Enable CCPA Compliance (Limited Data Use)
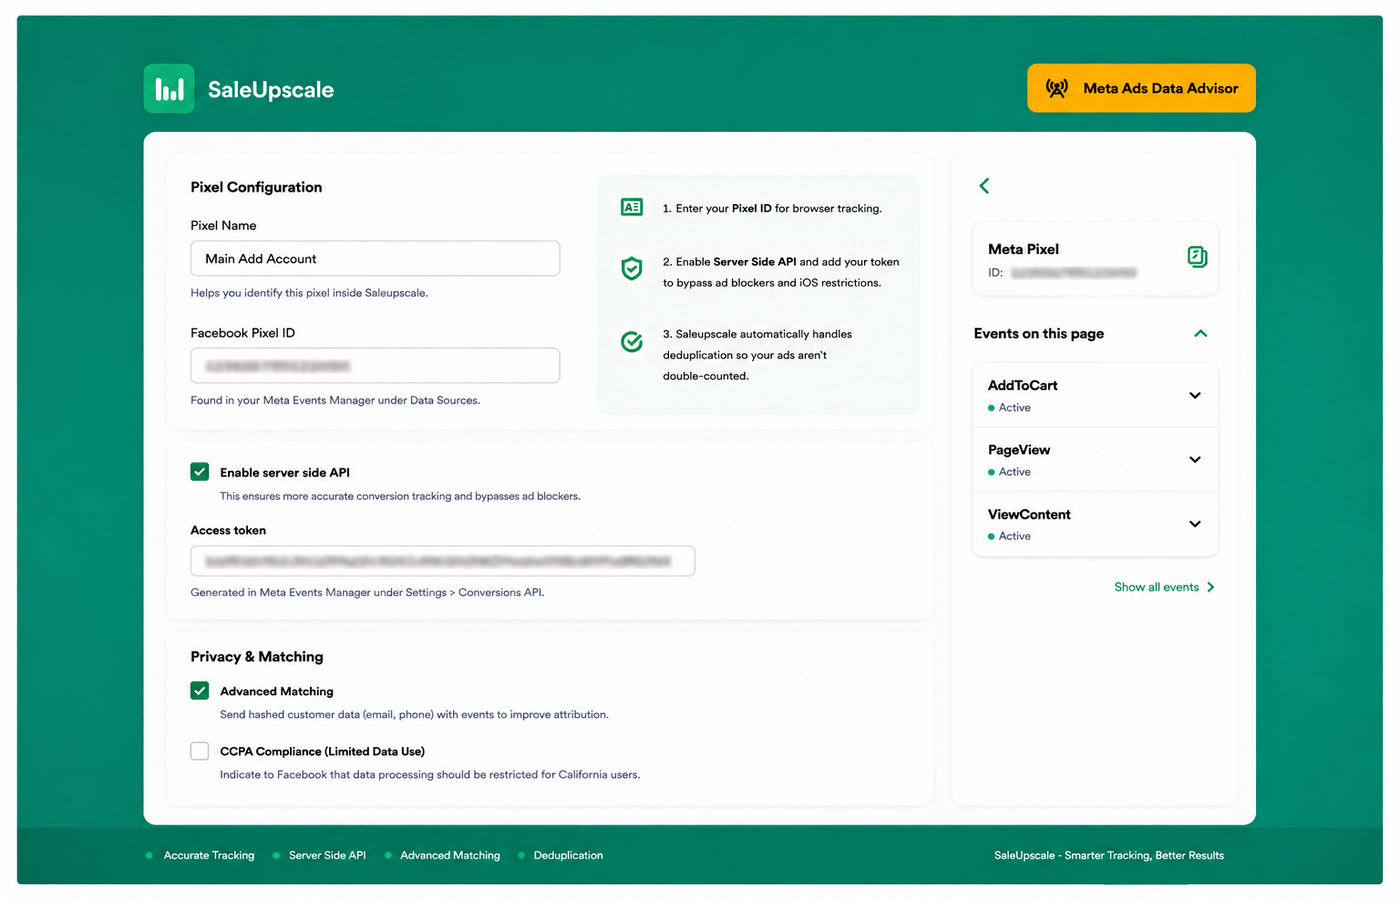This screenshot has width=1400, height=900. pos(200,751)
